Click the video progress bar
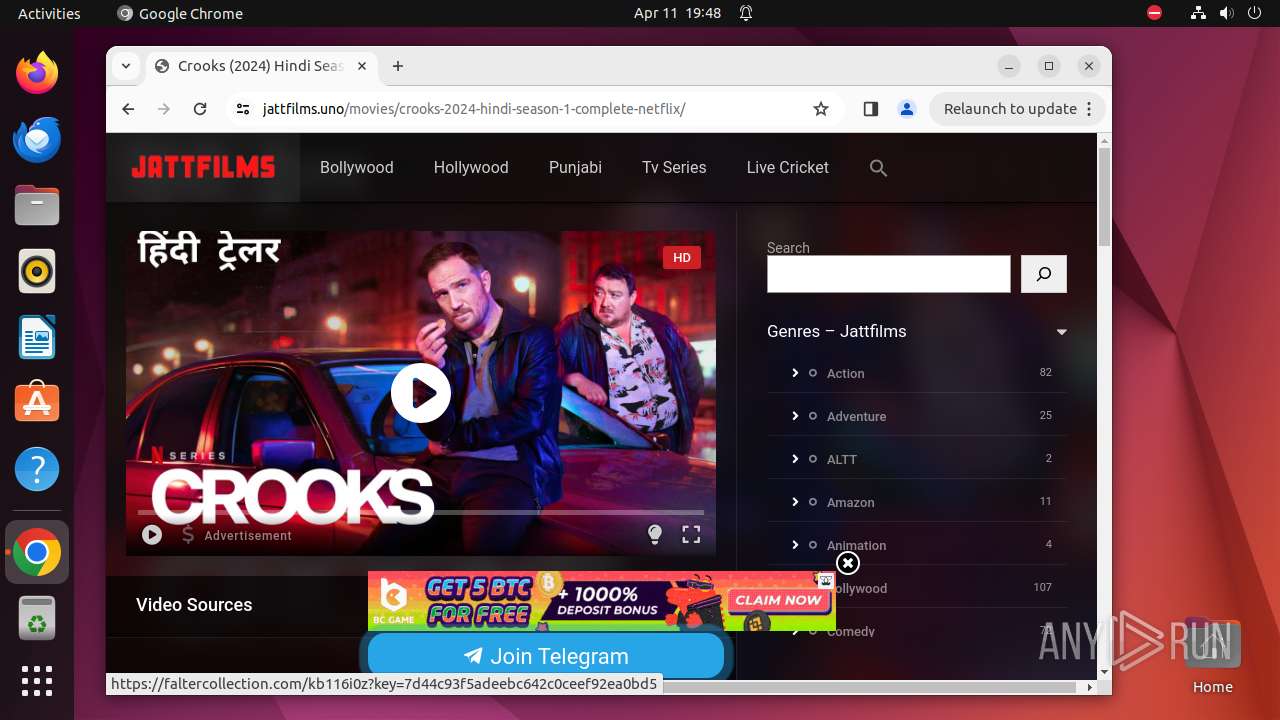The image size is (1280, 720). point(421,512)
